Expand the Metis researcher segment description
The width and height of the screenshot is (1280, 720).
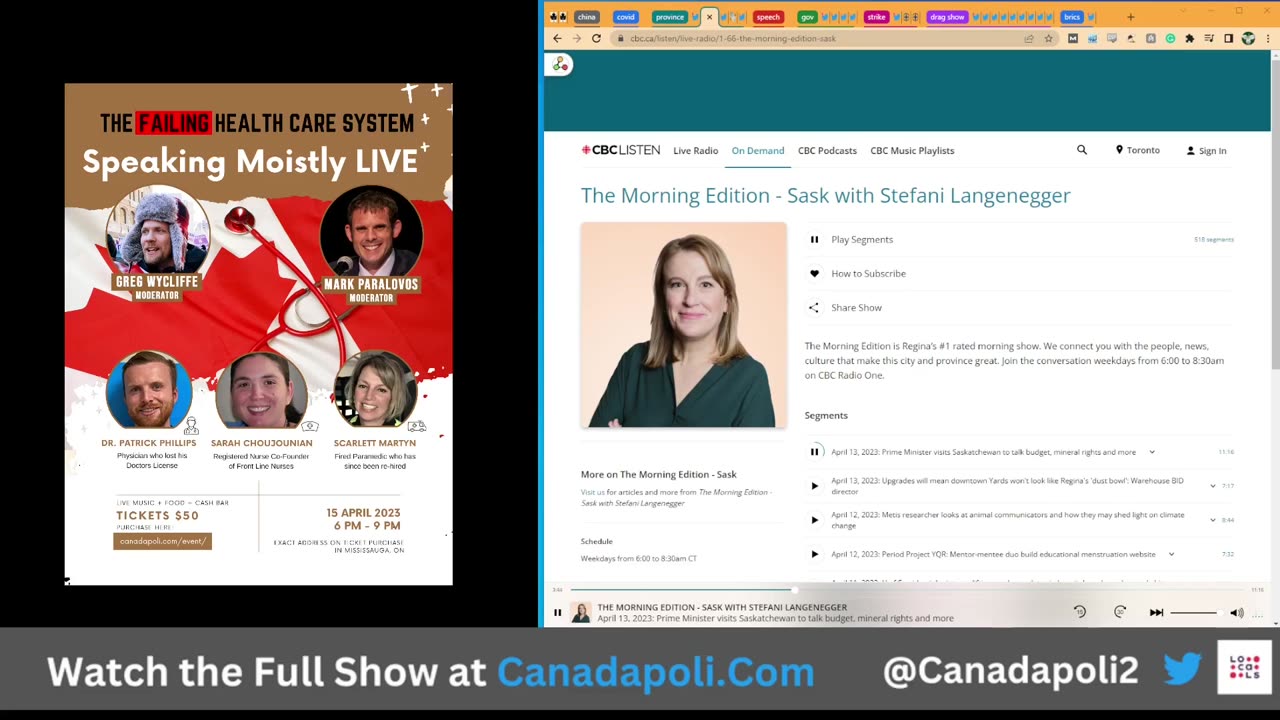pos(1213,520)
